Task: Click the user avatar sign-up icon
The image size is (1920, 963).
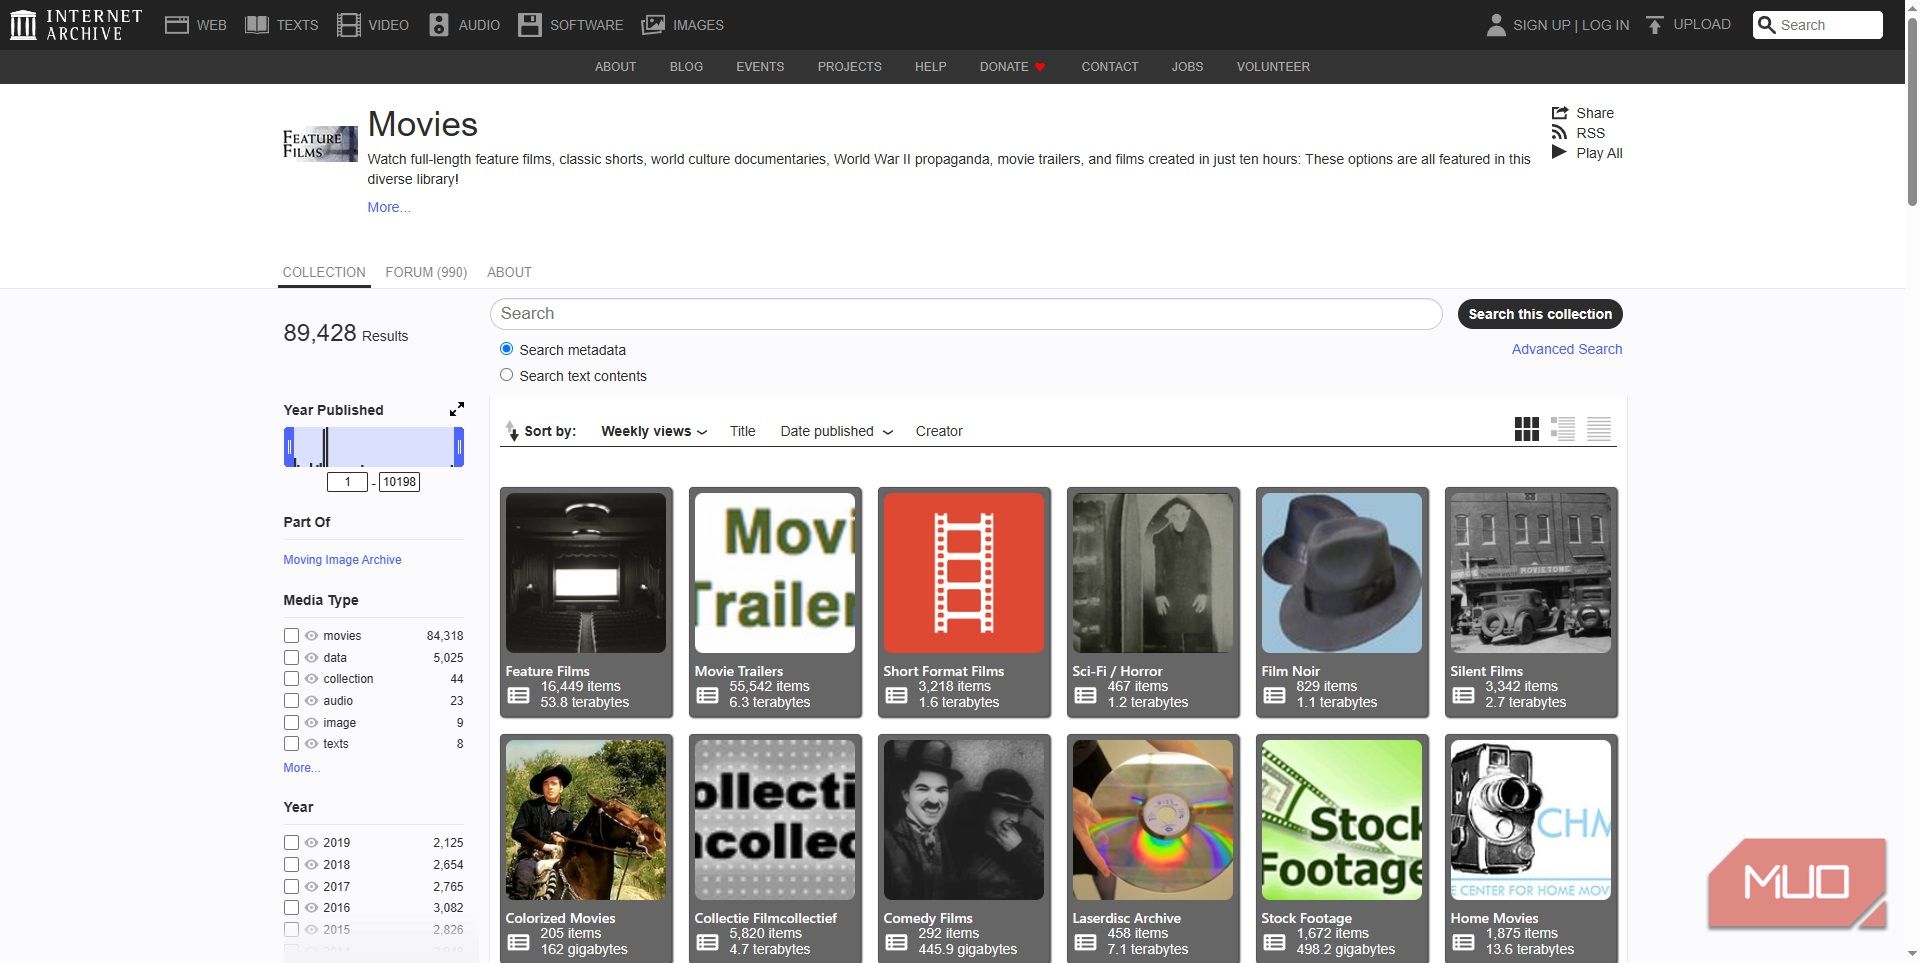Action: click(x=1496, y=25)
